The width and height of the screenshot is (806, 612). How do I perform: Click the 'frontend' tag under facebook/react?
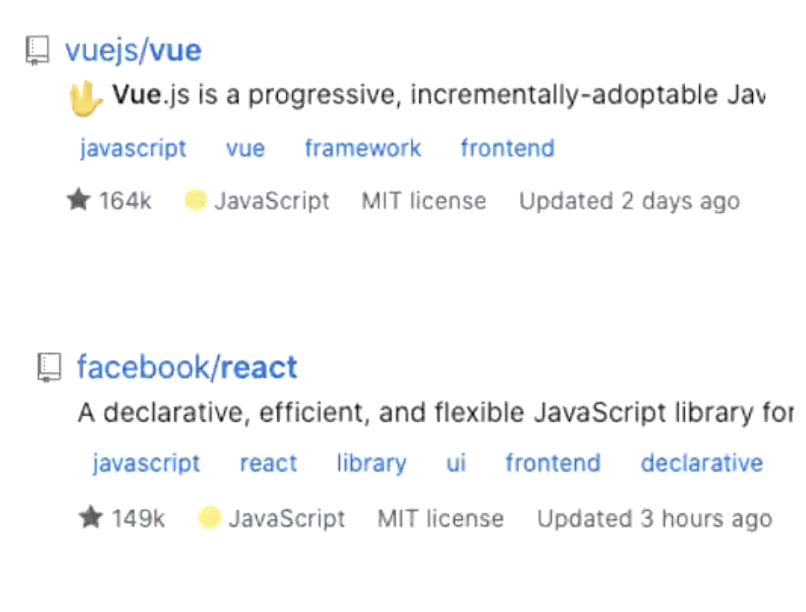(553, 464)
